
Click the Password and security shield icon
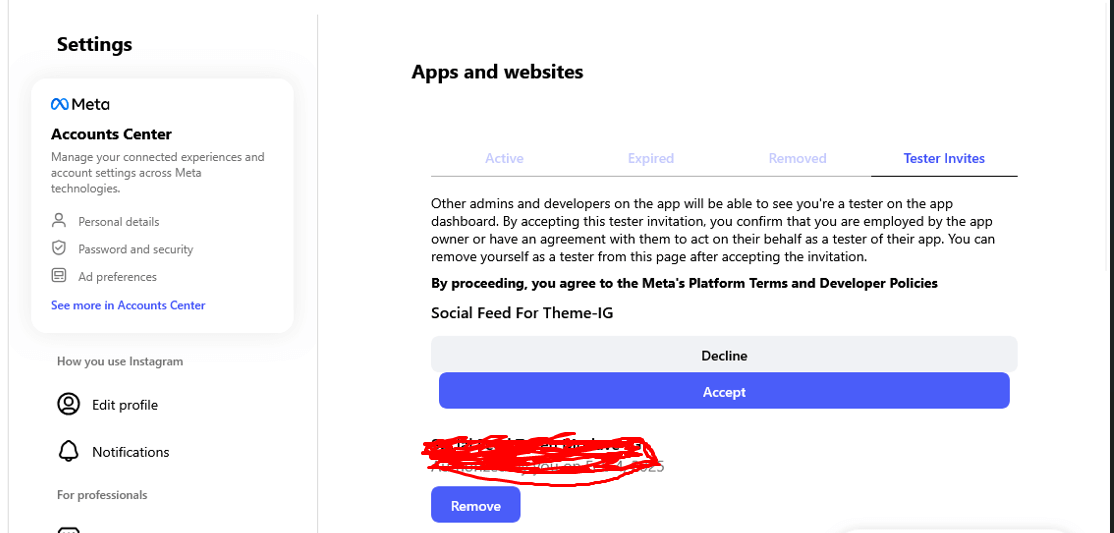[x=59, y=248]
